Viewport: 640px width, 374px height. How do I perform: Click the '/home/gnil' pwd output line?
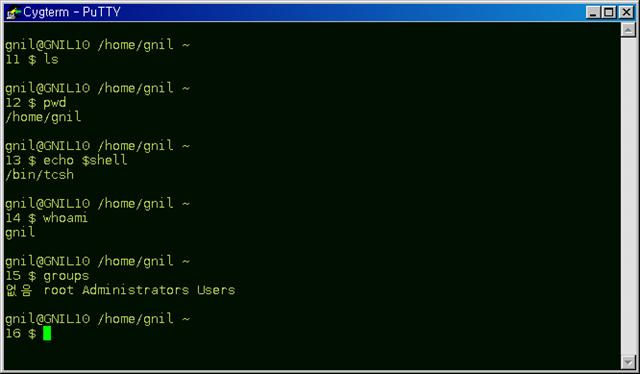tap(43, 117)
